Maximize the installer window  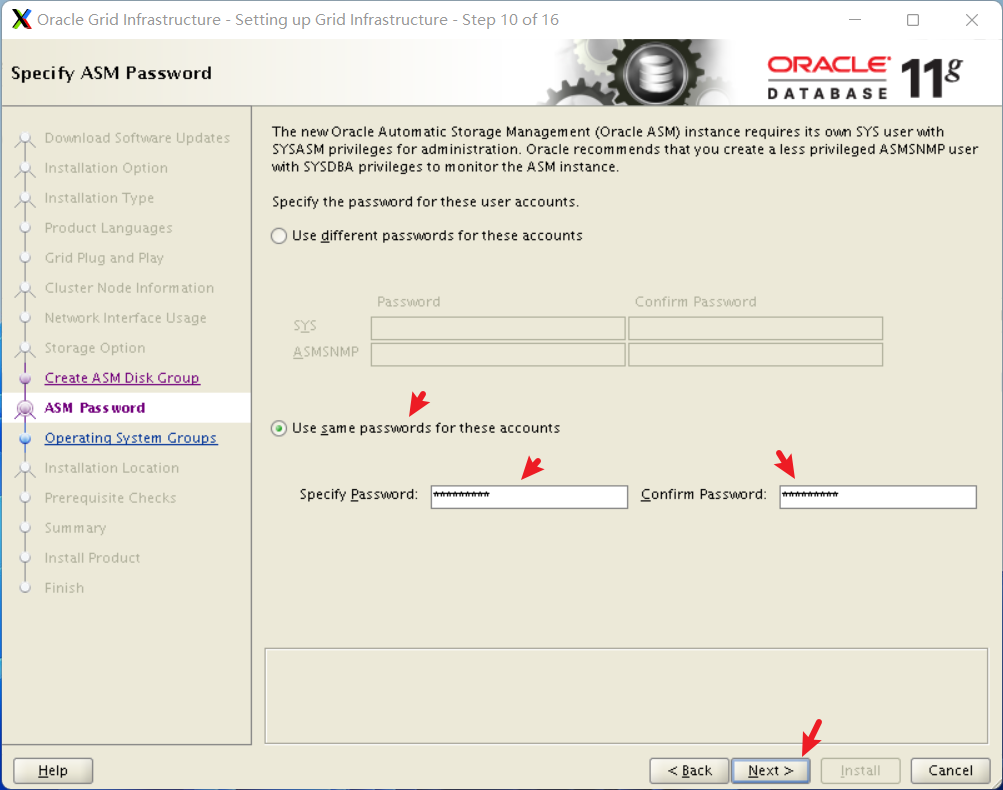(x=913, y=20)
